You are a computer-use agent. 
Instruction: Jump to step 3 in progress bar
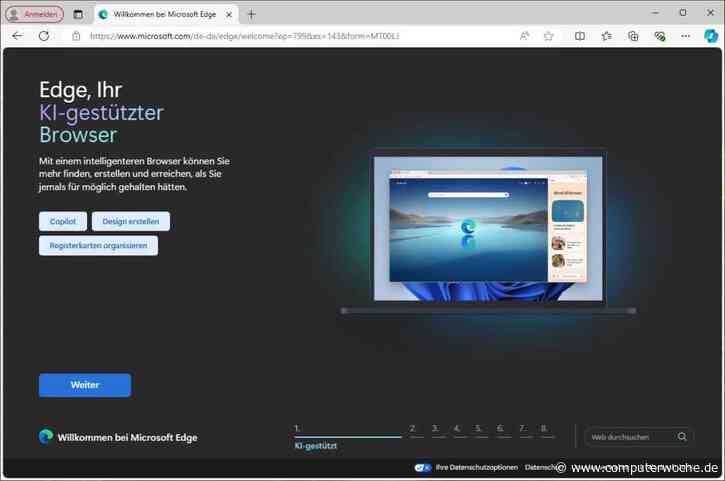[x=438, y=430]
